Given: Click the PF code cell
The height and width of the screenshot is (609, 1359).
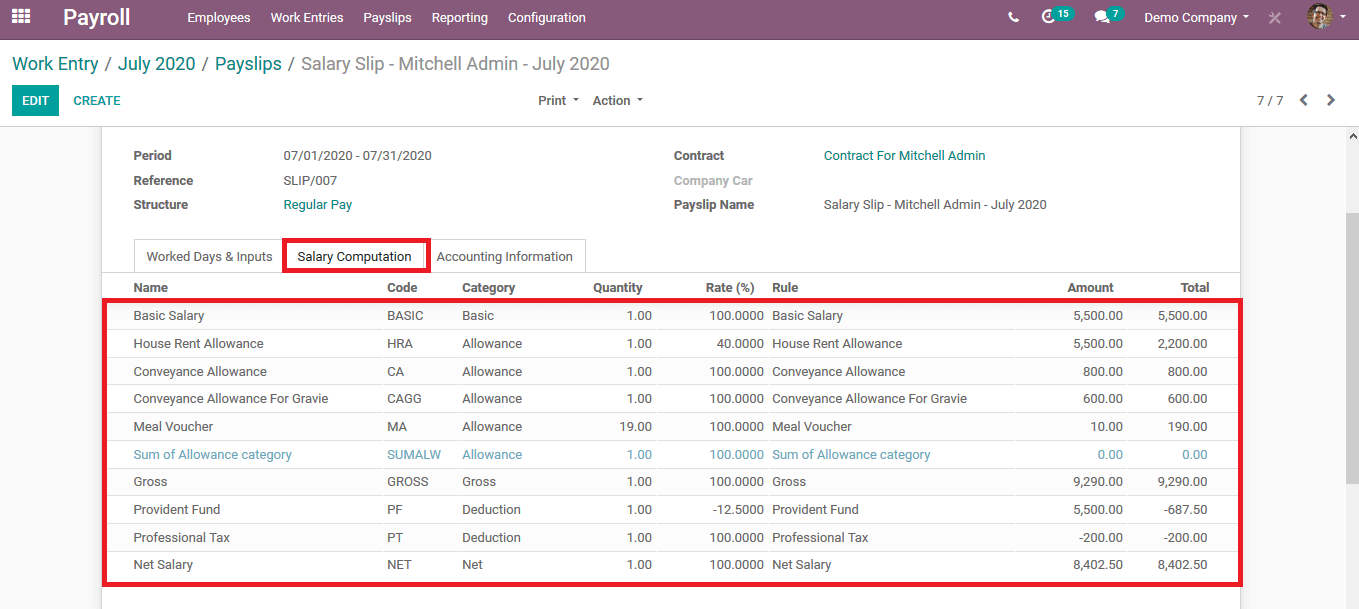Looking at the screenshot, I should [x=395, y=510].
